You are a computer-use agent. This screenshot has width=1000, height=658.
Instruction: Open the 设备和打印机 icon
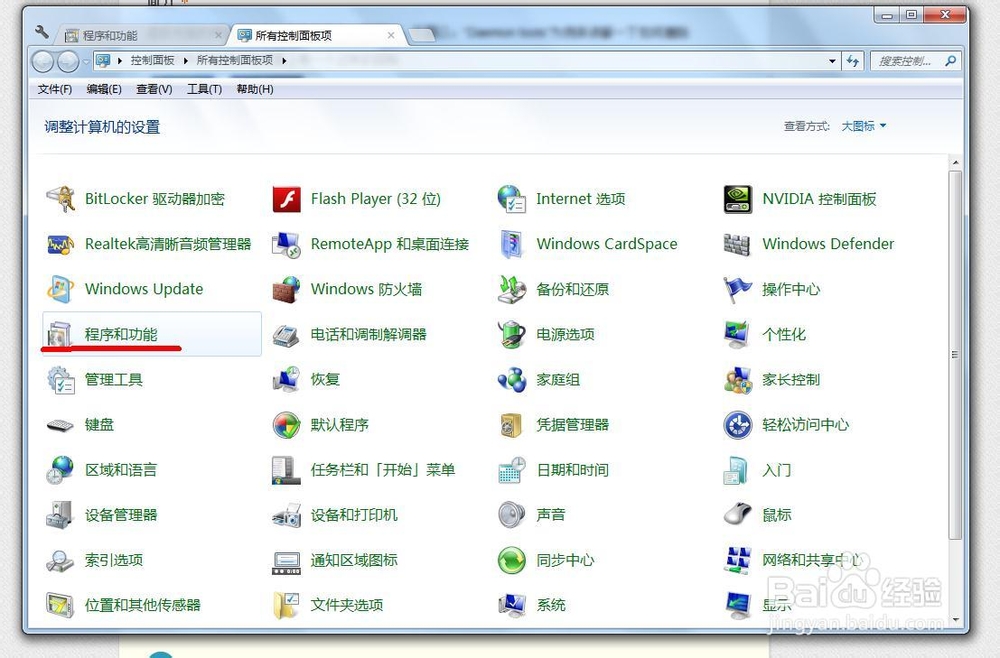286,515
